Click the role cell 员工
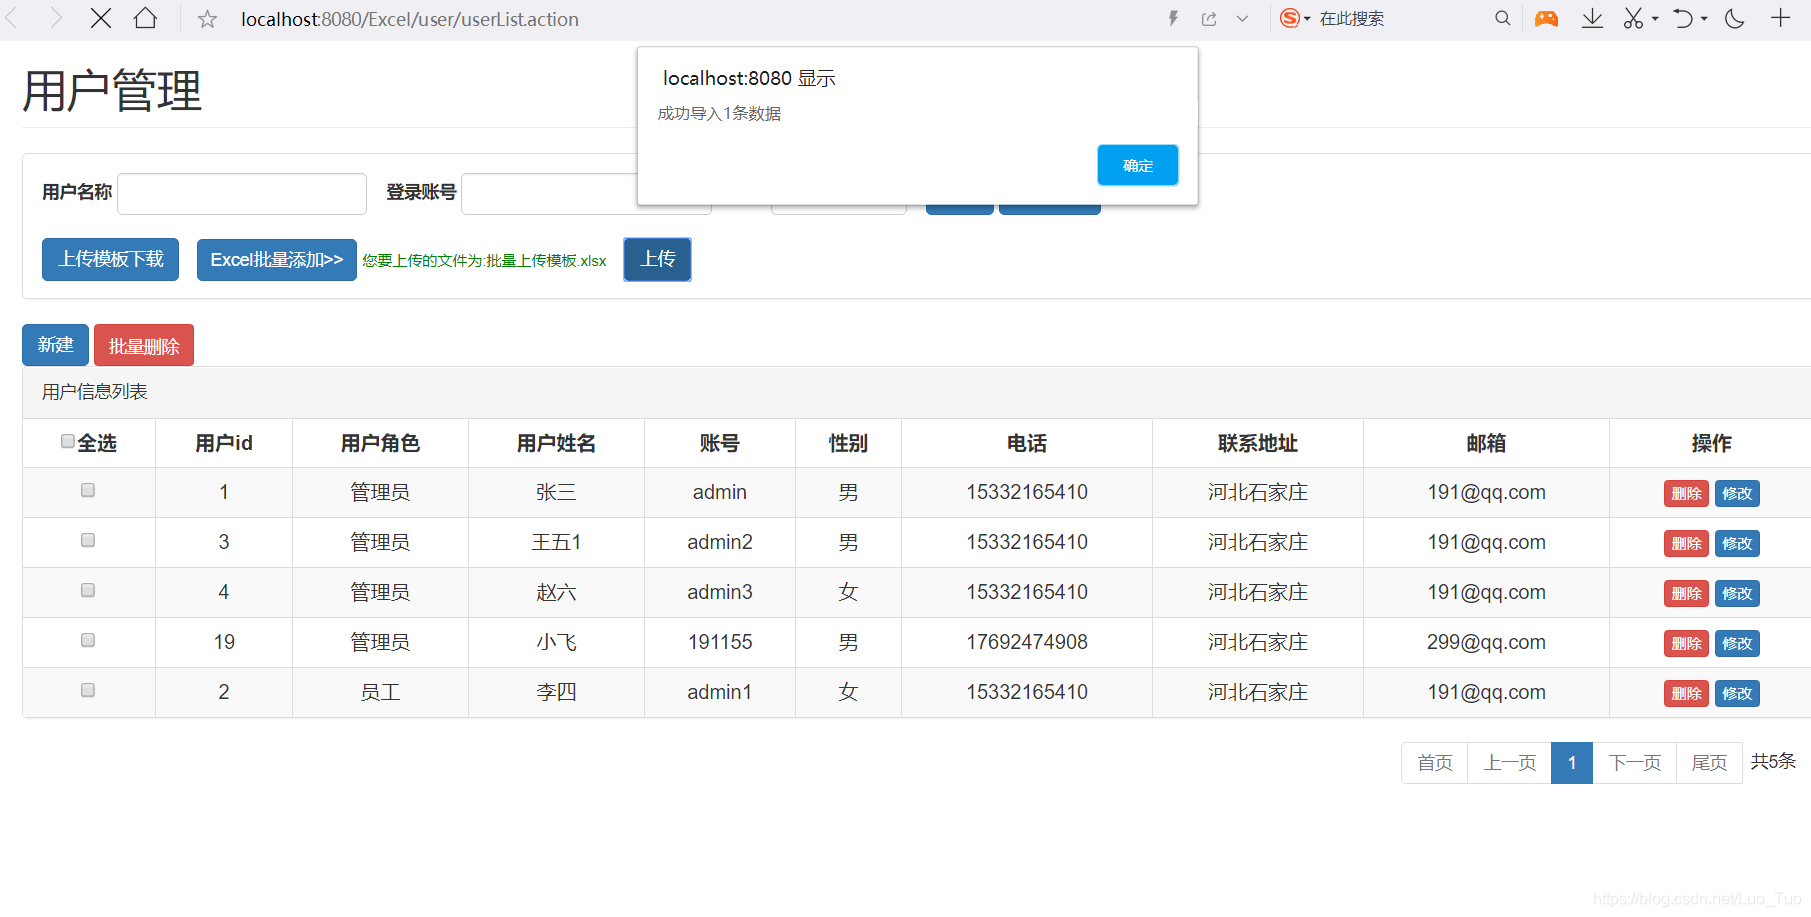 (x=380, y=692)
